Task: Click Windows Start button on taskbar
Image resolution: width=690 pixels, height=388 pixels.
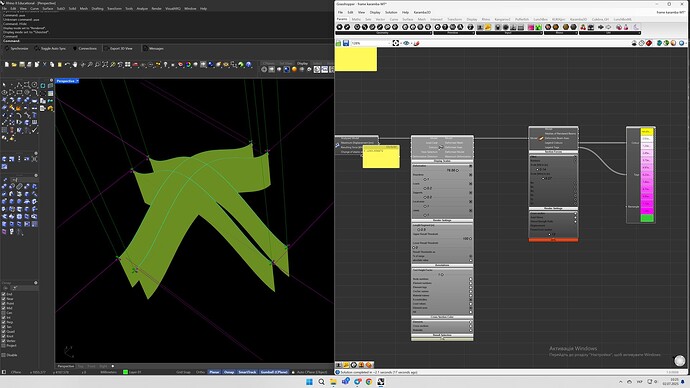Action: click(309, 382)
